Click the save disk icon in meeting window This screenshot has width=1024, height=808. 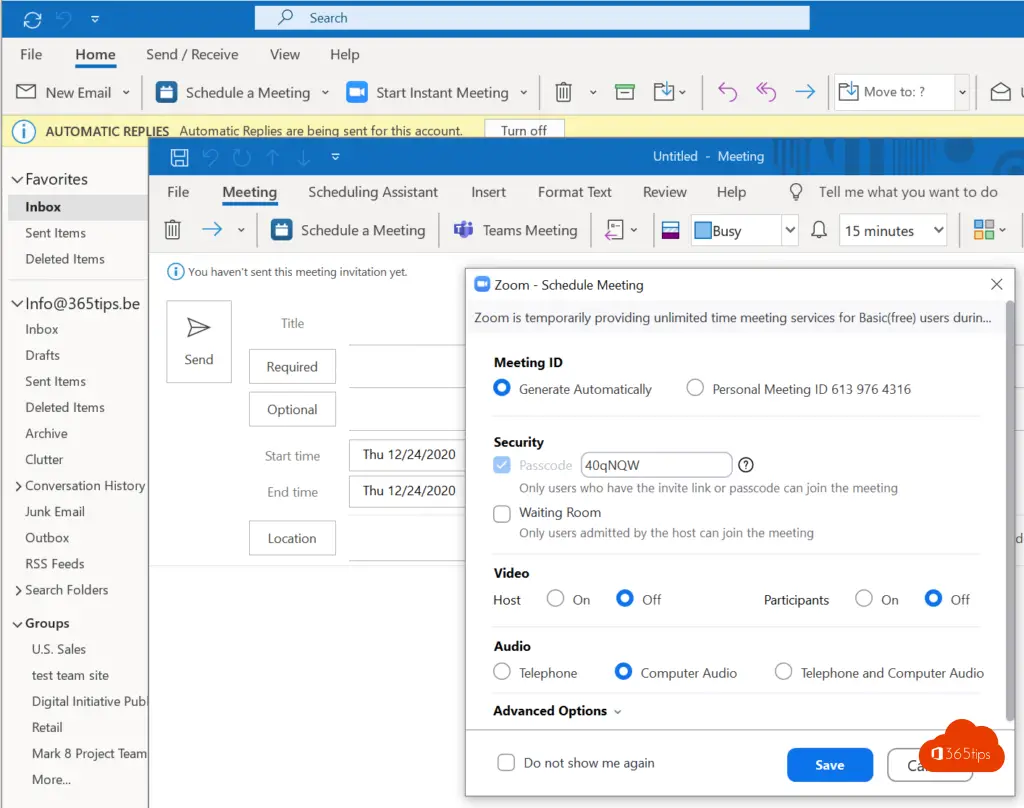[x=180, y=157]
